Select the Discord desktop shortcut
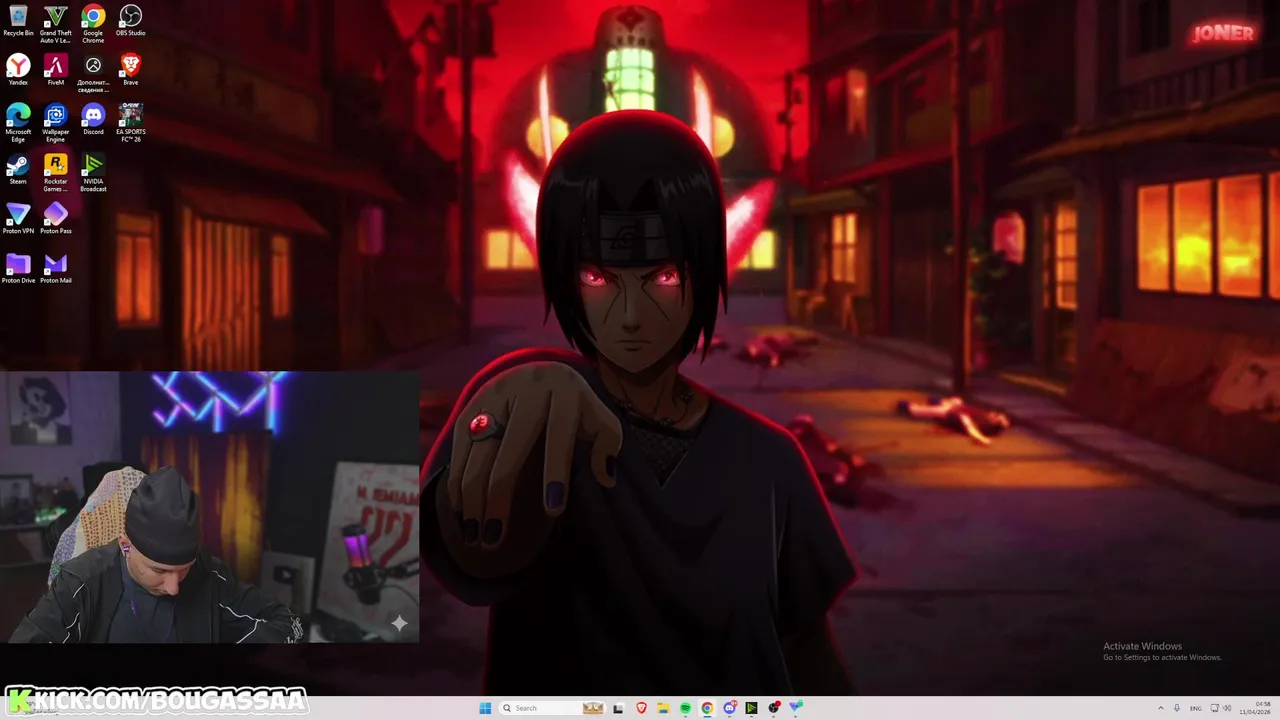1280x720 pixels. pyautogui.click(x=93, y=120)
